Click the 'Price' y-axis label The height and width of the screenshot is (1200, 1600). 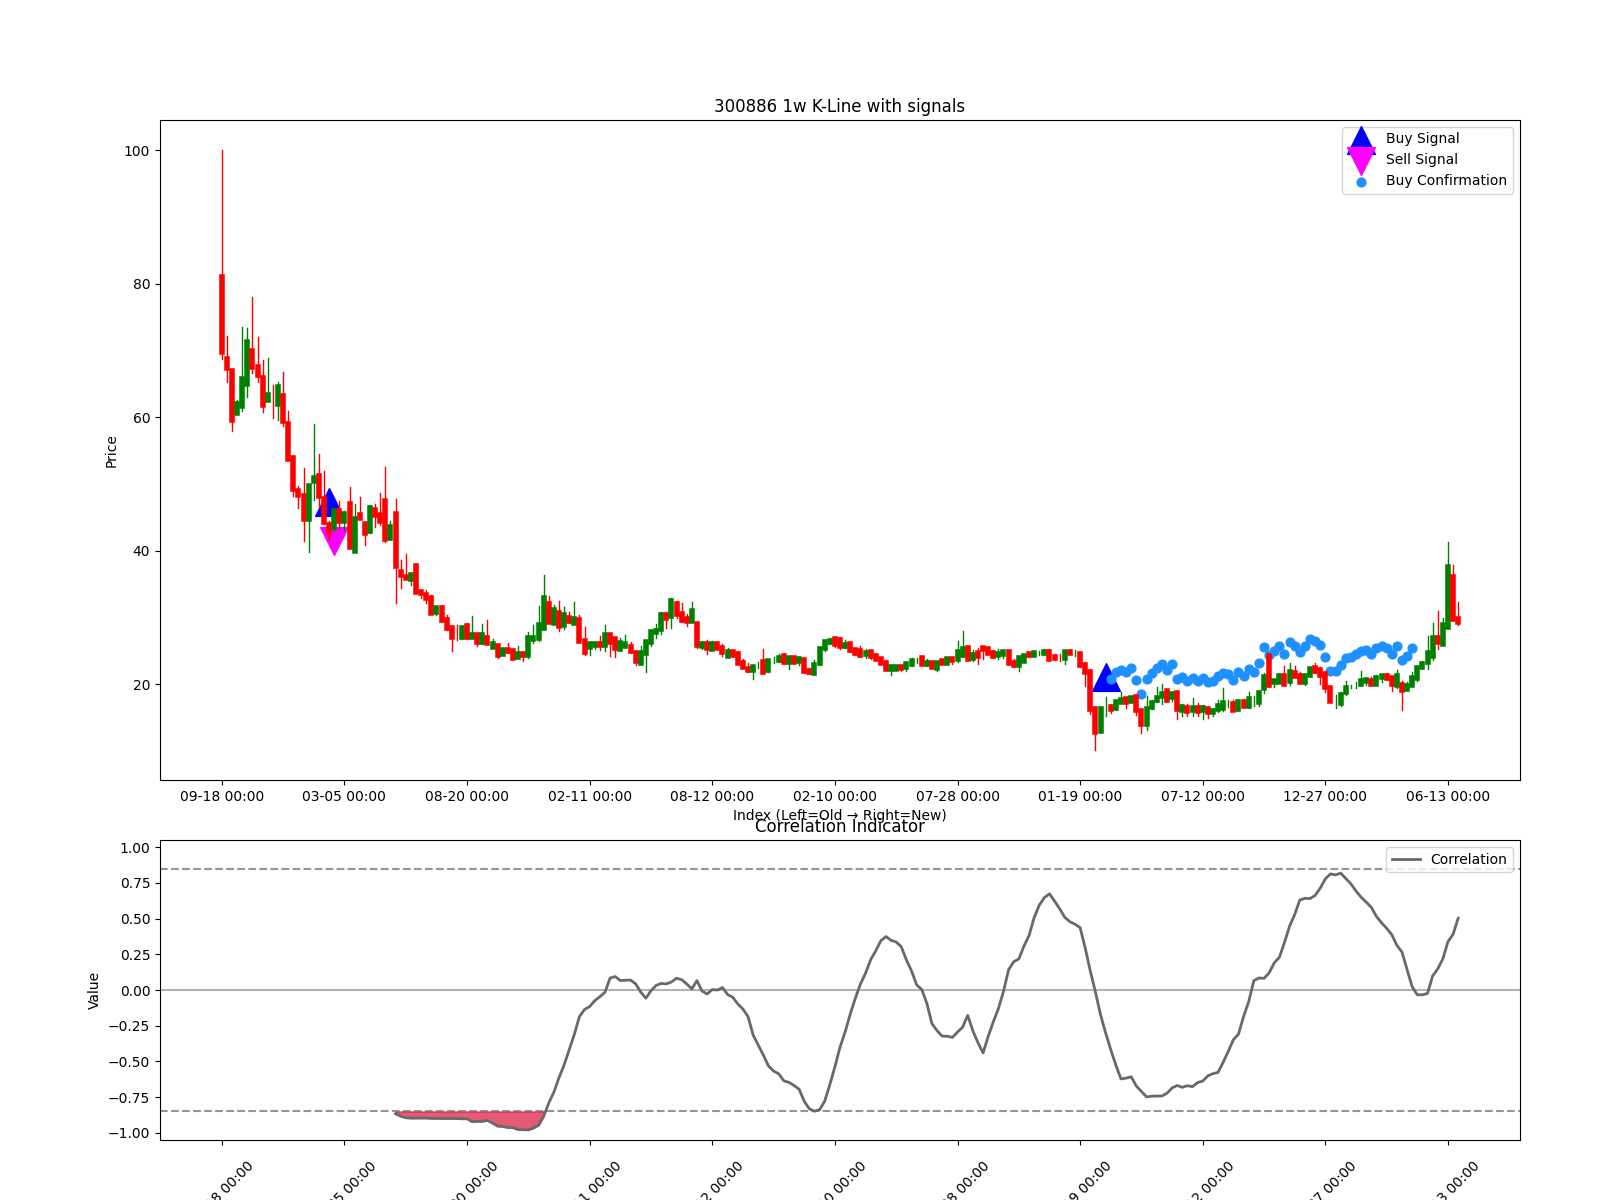point(111,452)
